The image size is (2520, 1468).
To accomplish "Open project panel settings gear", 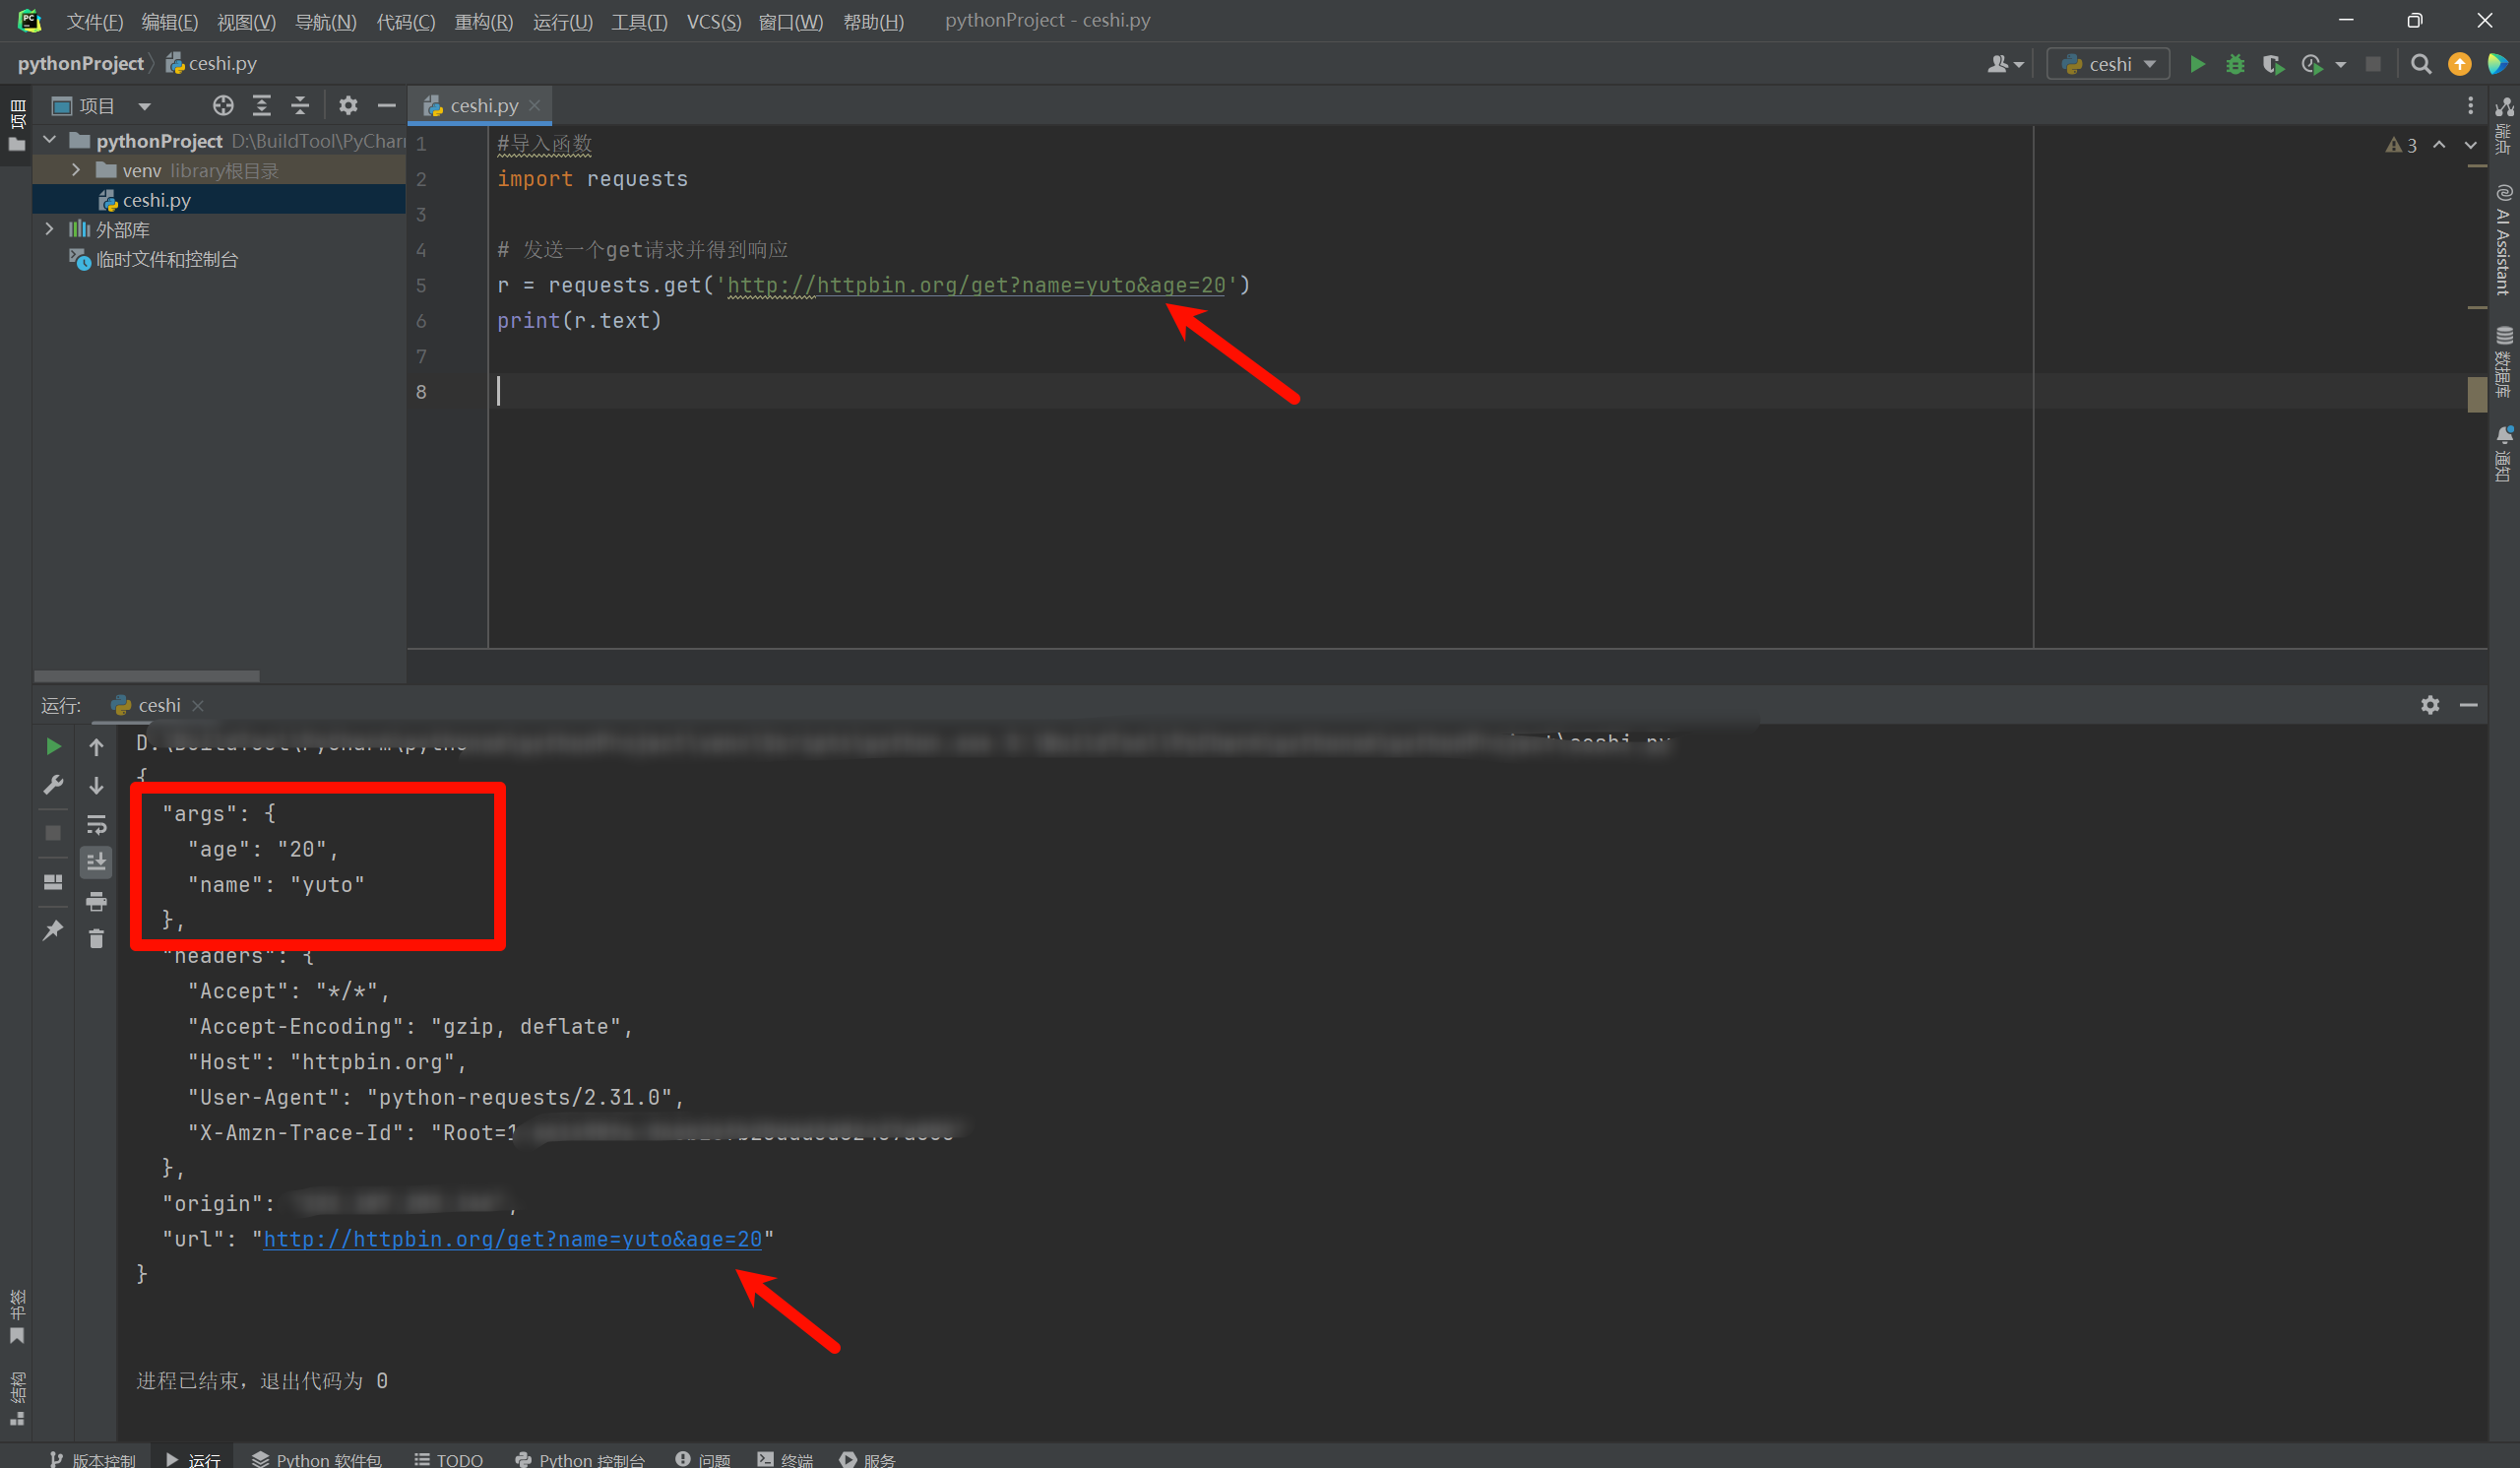I will coord(348,105).
